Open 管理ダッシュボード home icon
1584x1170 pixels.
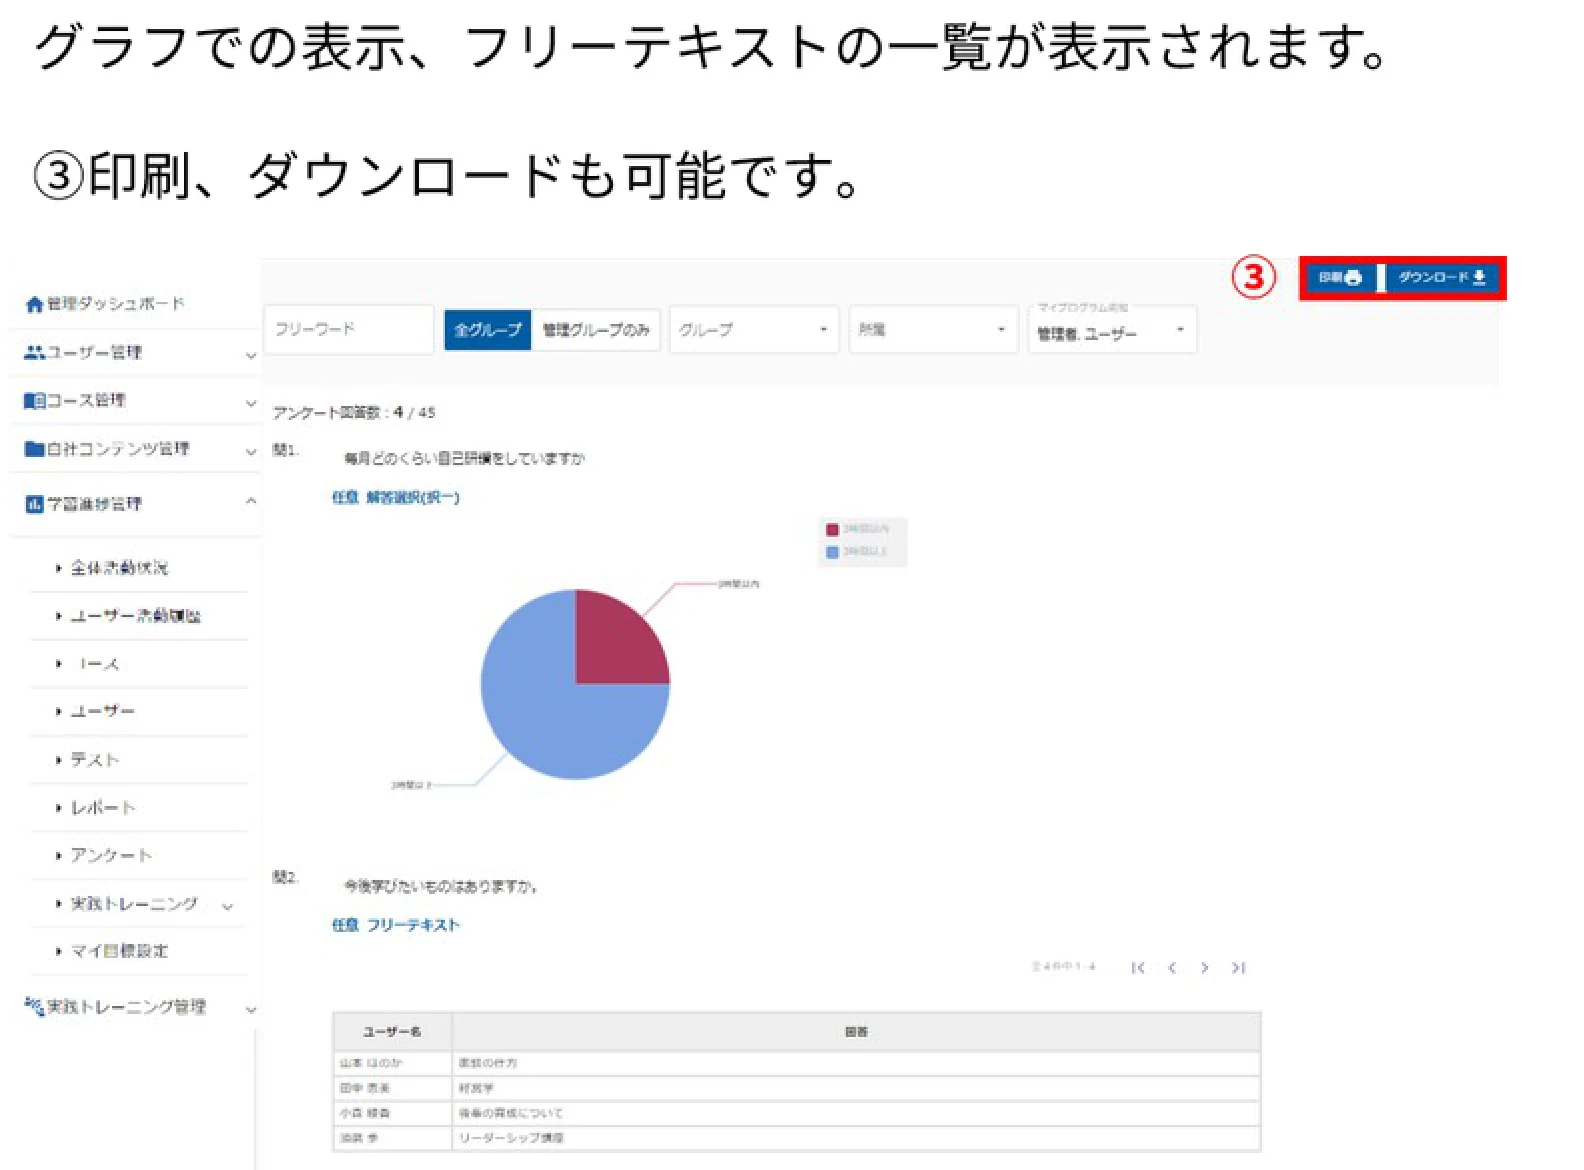(x=34, y=305)
